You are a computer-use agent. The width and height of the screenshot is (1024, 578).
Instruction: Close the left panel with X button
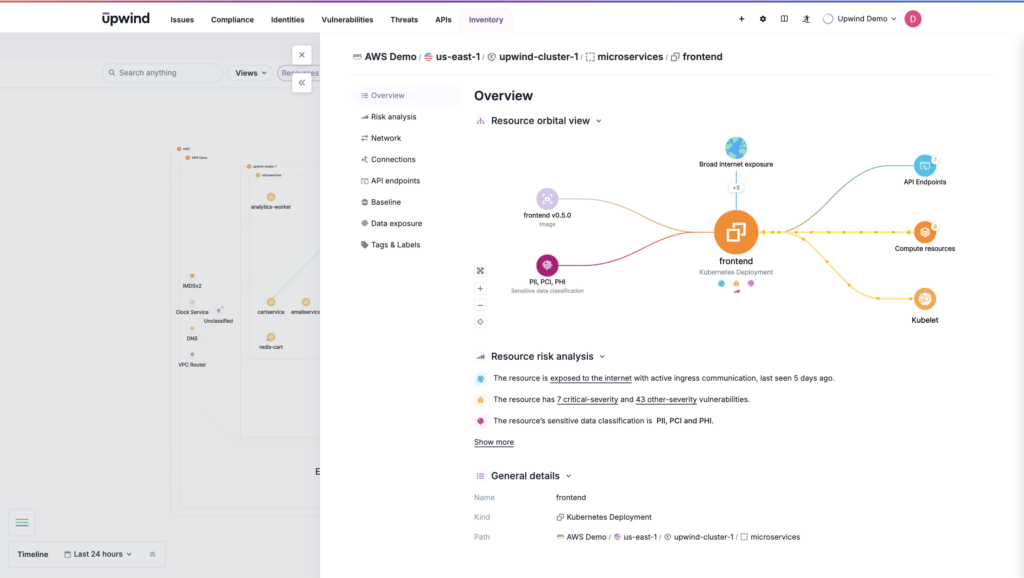point(302,55)
